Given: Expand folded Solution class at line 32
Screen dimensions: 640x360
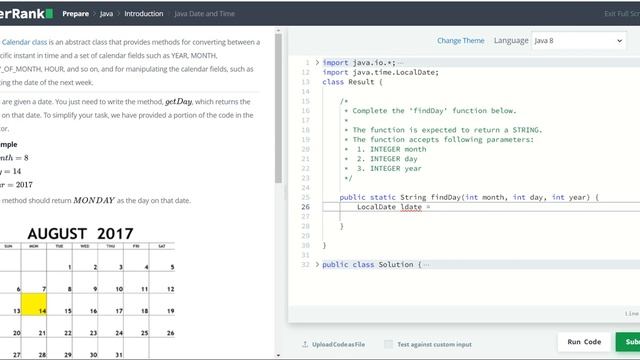Looking at the screenshot, I should coord(317,264).
